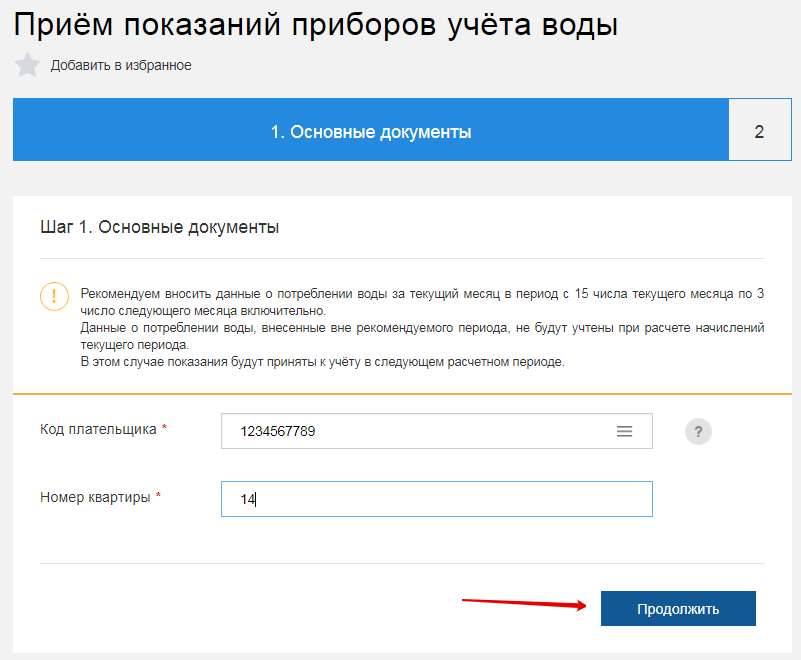
Task: Click the orange exclamation notice icon
Action: tap(54, 296)
